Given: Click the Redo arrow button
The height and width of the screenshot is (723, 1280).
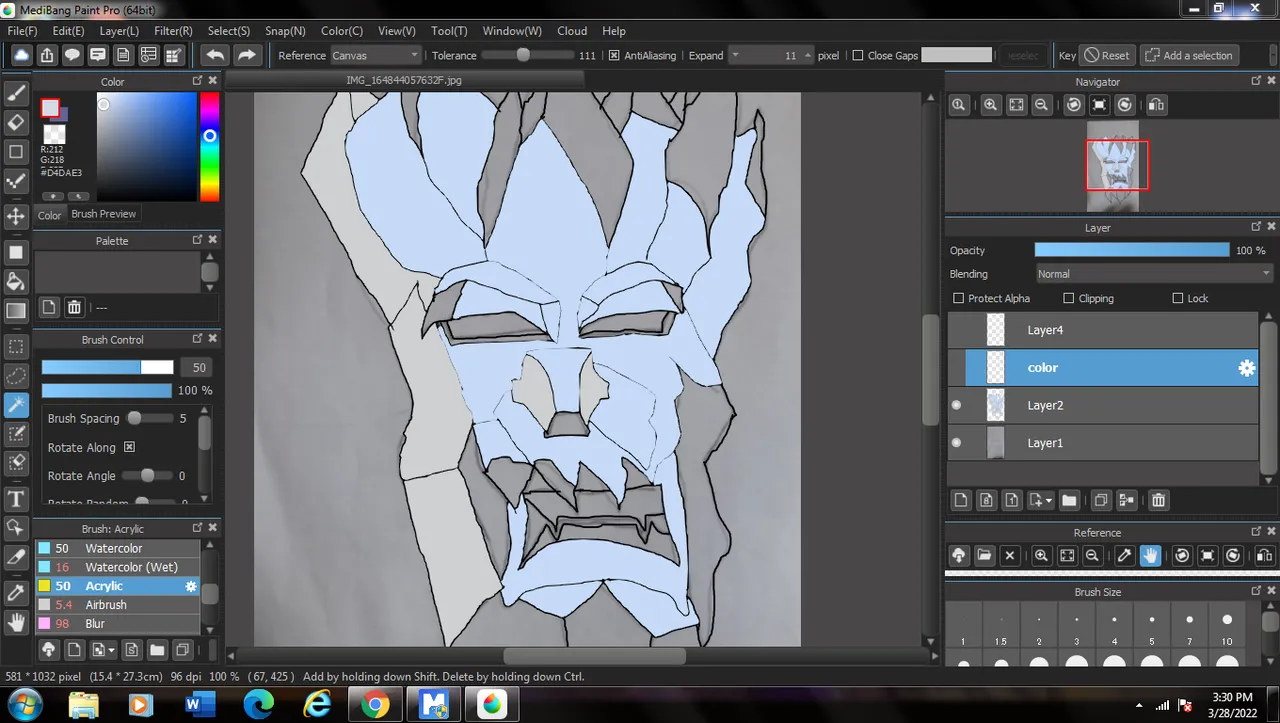Looking at the screenshot, I should point(246,55).
